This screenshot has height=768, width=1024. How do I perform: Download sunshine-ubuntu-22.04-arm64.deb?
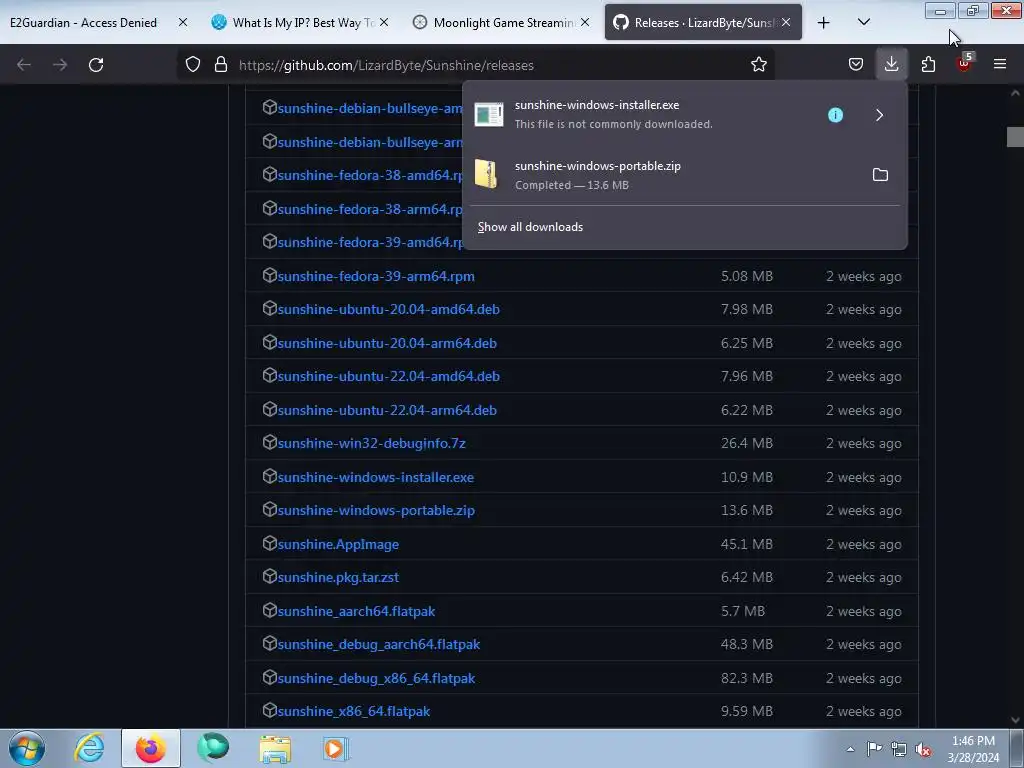(387, 411)
